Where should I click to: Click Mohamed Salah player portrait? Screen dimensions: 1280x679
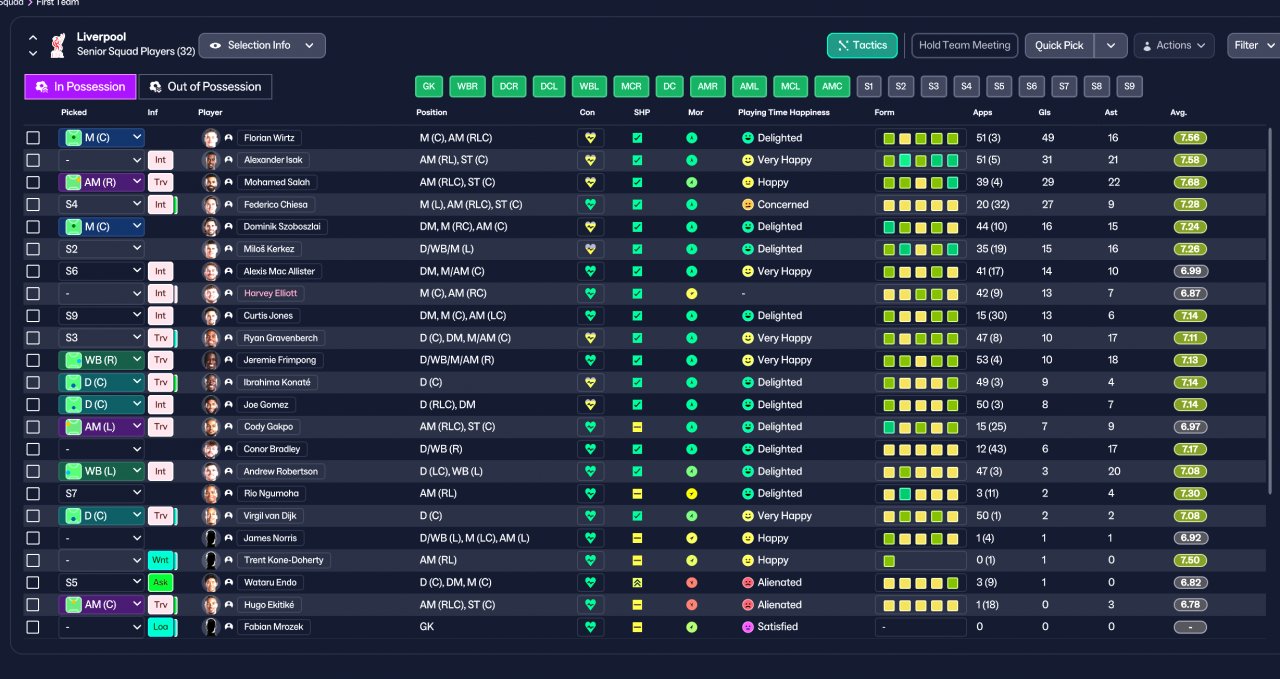(211, 182)
